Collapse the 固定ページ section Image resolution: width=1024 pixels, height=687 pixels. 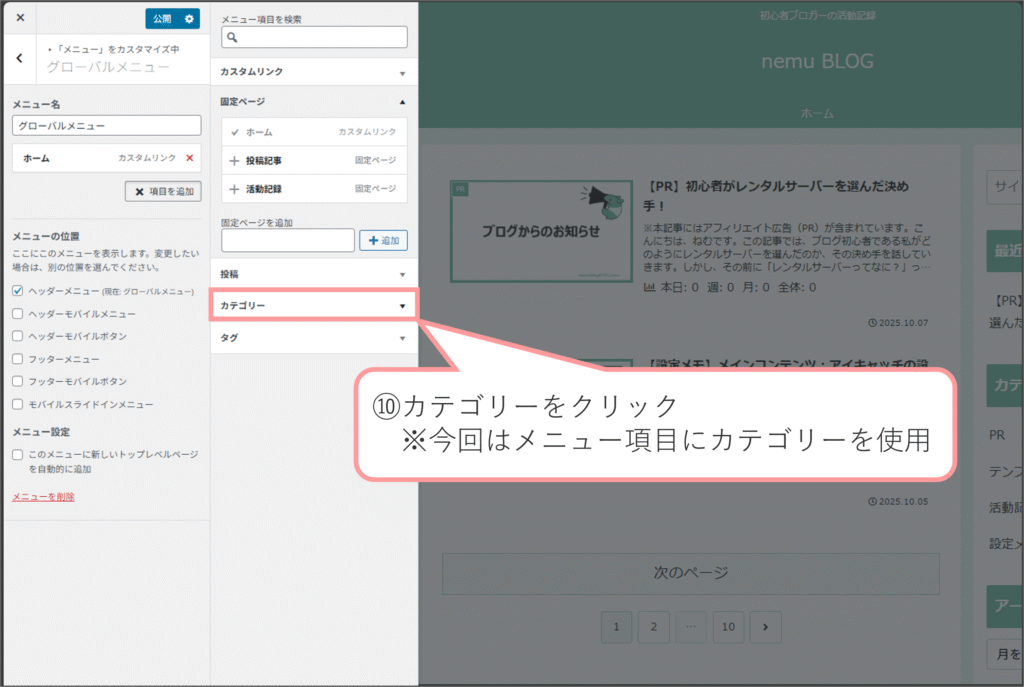point(313,102)
